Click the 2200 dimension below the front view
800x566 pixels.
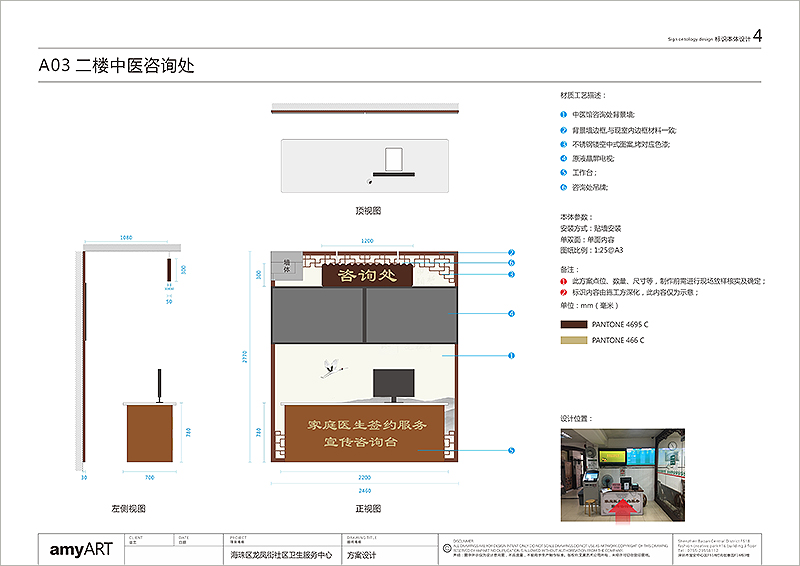tap(364, 478)
